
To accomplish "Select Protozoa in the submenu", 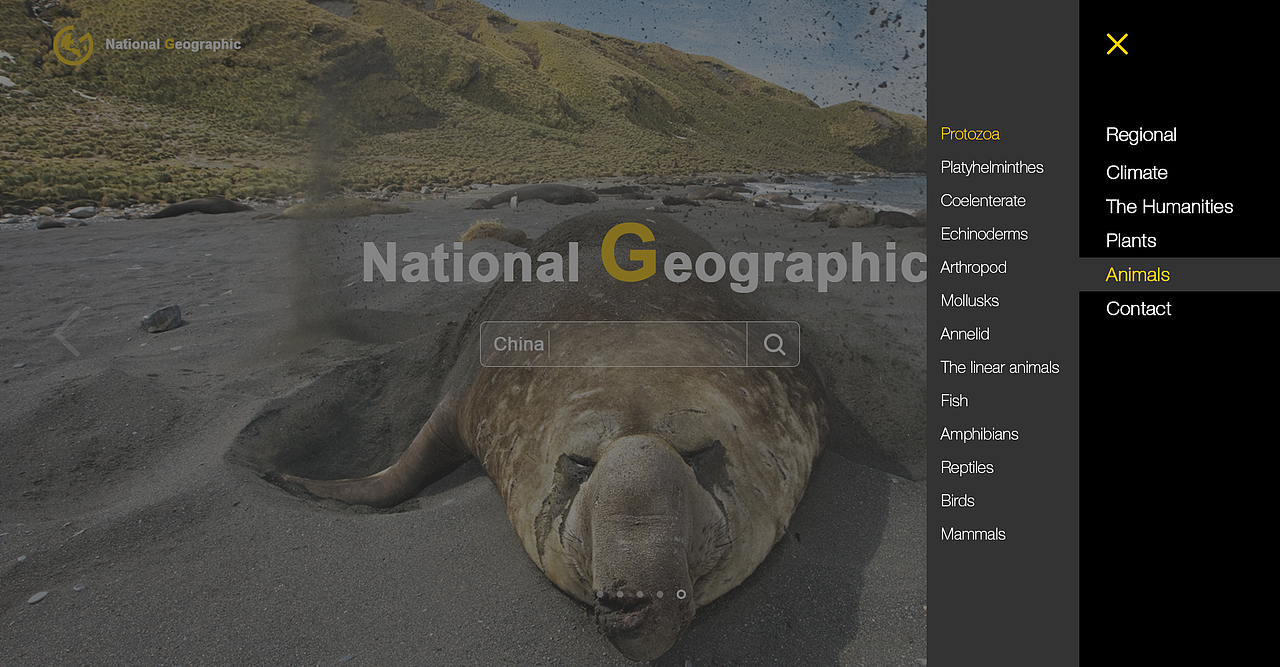I will [x=970, y=134].
